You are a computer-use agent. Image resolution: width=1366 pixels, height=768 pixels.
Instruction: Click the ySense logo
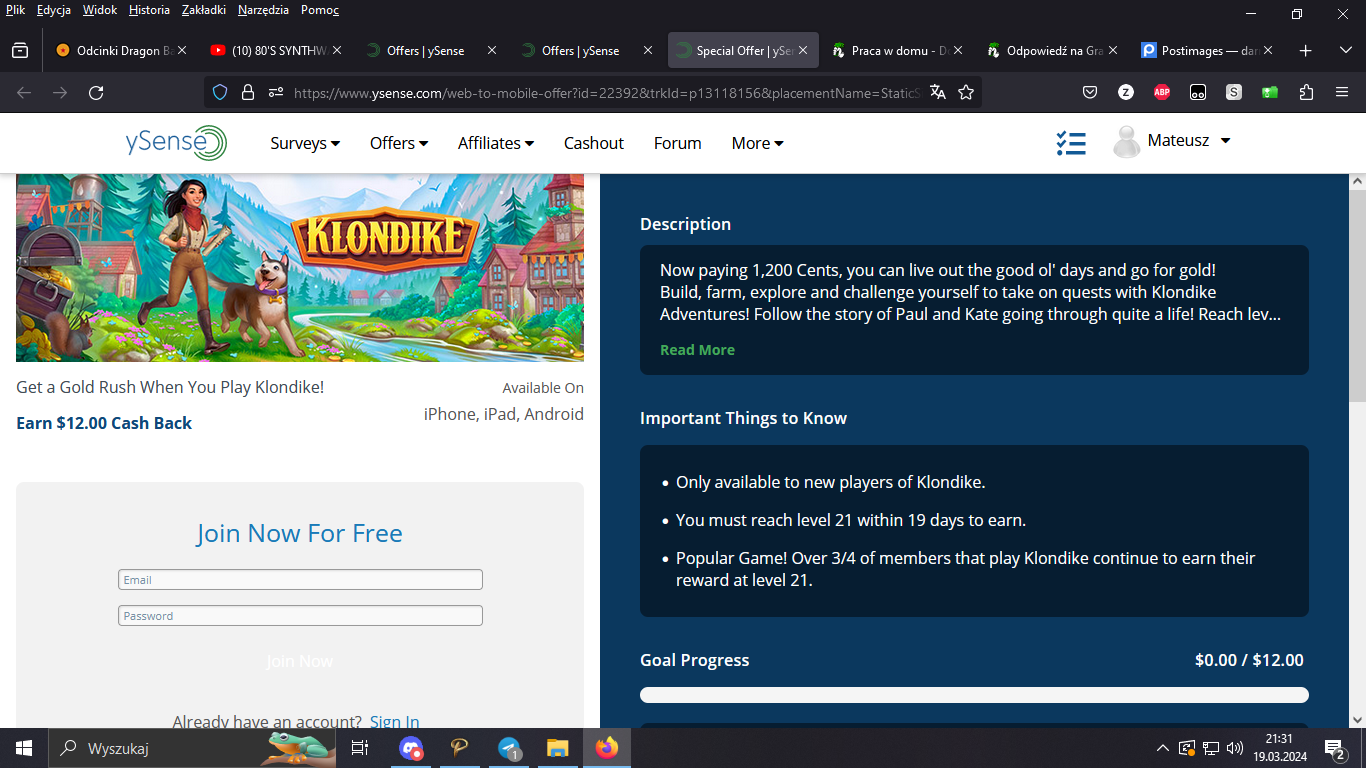(x=176, y=142)
